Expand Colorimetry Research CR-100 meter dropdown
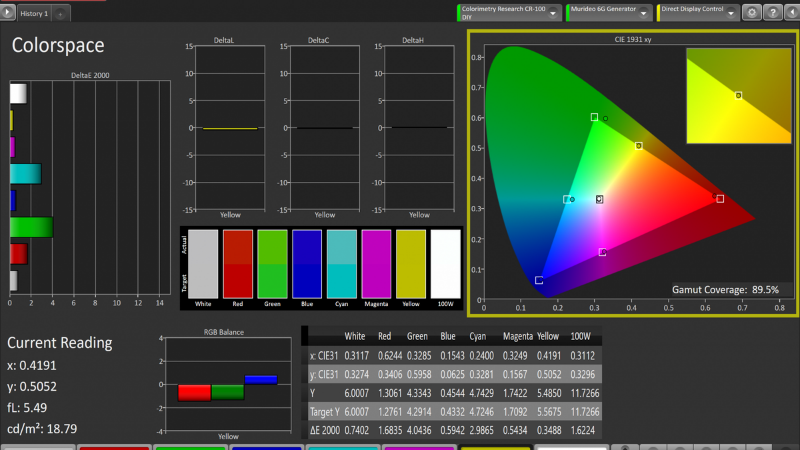Image resolution: width=800 pixels, height=450 pixels. (553, 13)
